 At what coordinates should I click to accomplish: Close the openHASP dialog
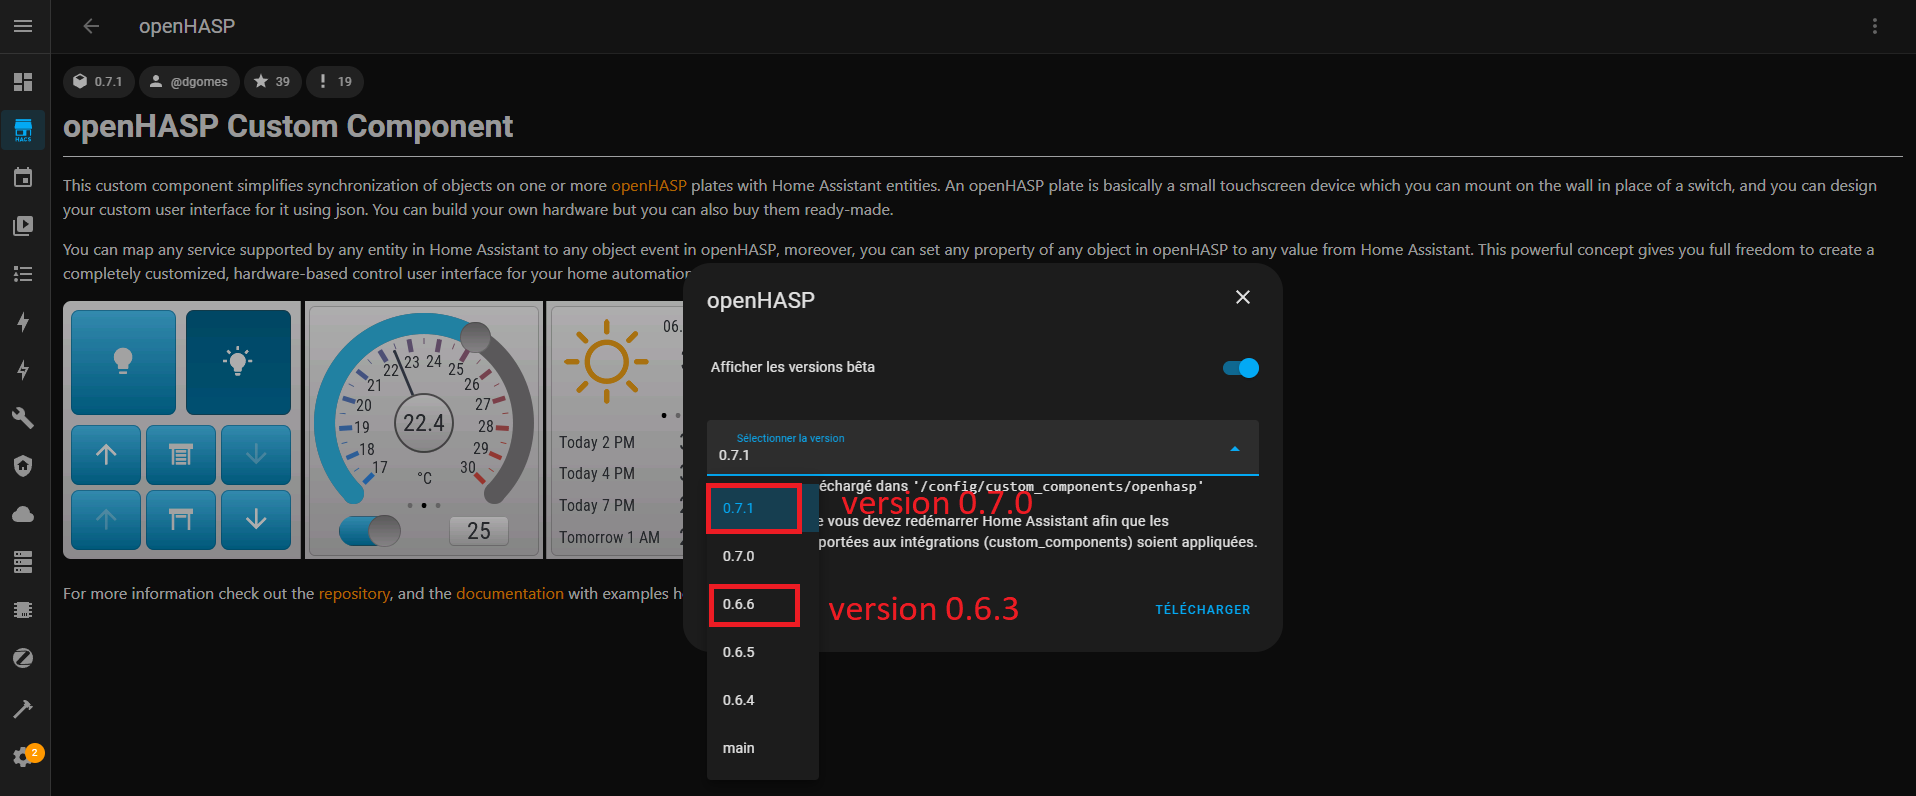coord(1243,297)
